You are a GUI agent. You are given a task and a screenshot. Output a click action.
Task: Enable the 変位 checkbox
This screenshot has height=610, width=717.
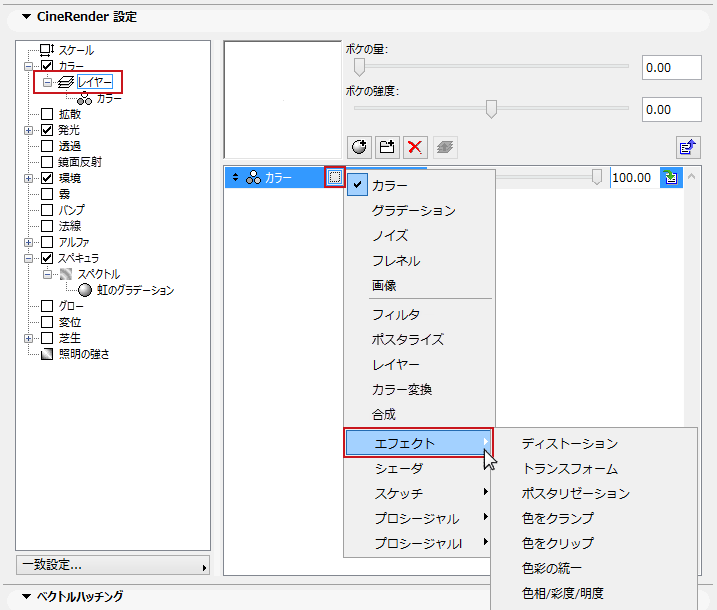pos(47,322)
